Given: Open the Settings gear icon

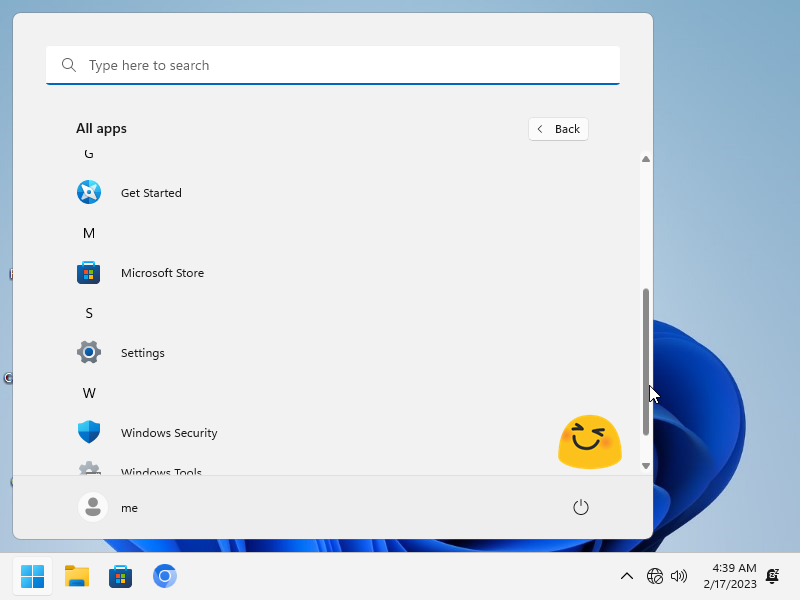Looking at the screenshot, I should (89, 353).
